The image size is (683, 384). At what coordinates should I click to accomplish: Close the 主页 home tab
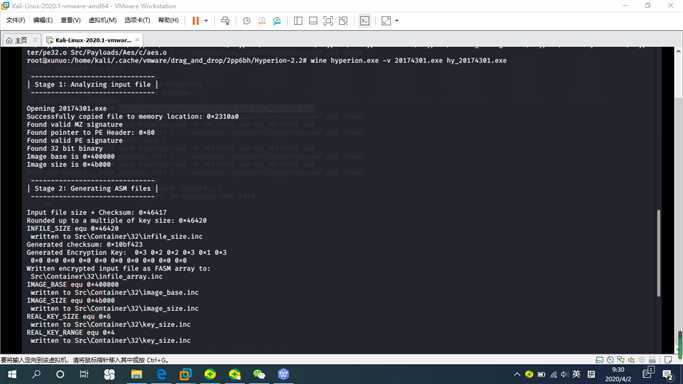click(x=35, y=40)
